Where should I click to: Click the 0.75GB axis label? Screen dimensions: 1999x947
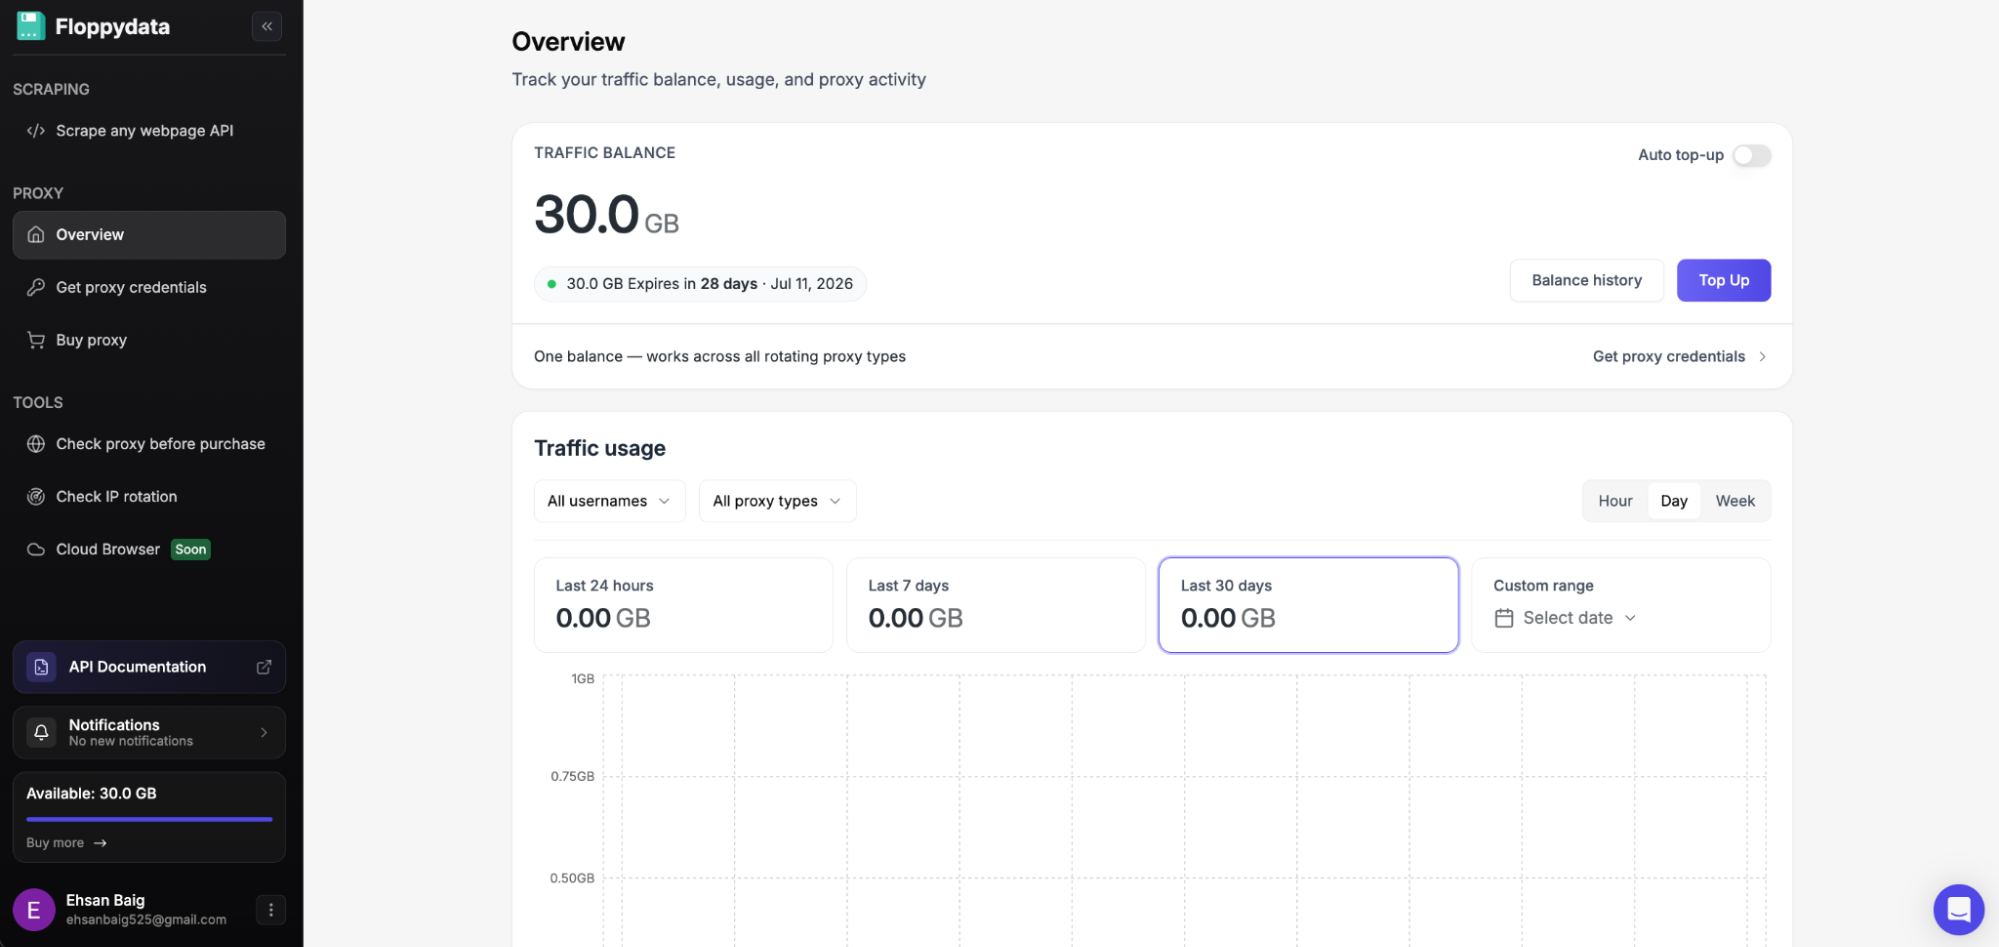(572, 777)
